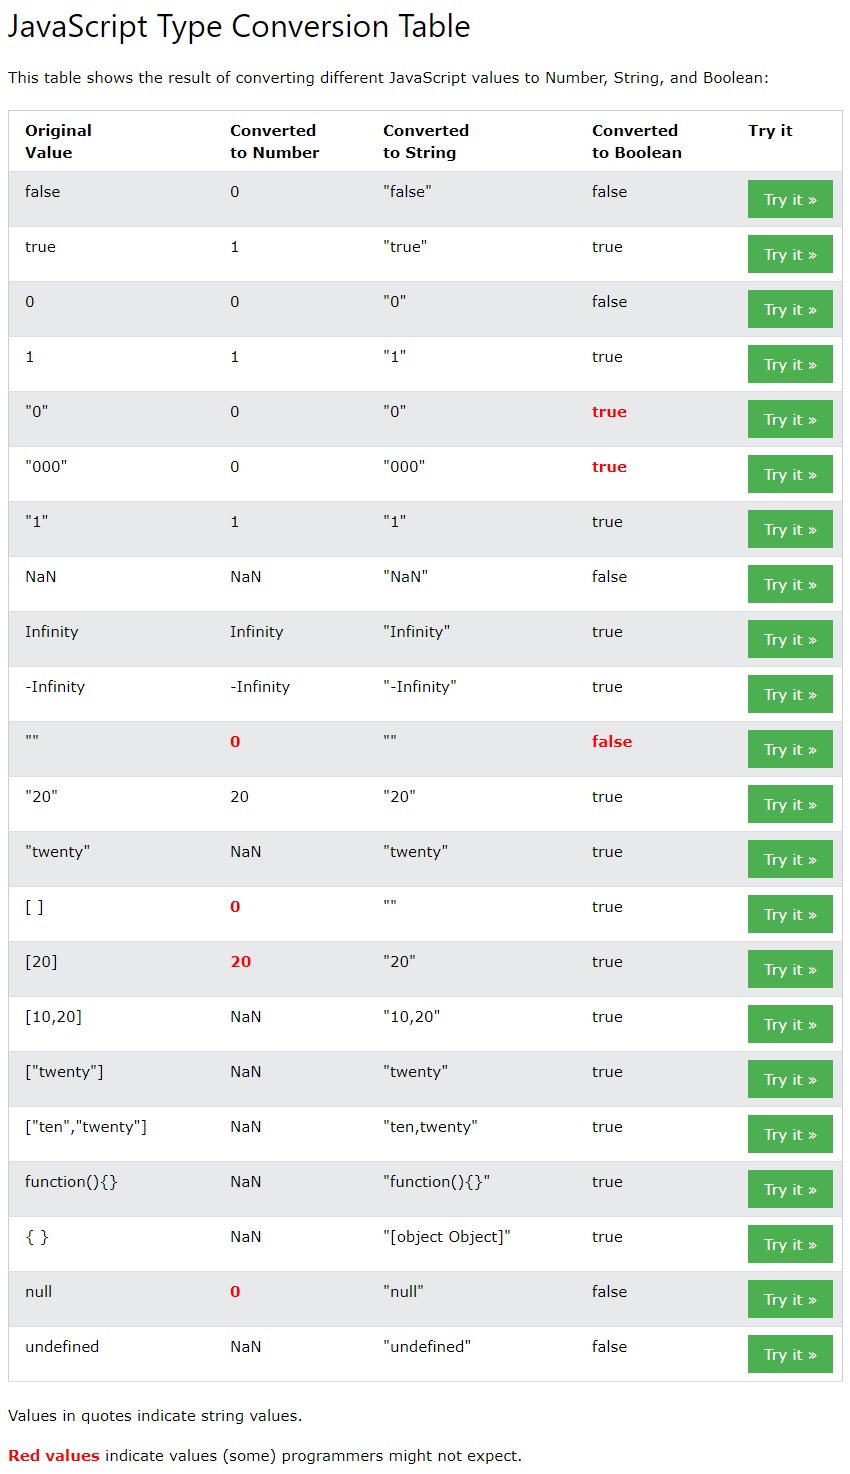Try the "20" string conversion example
Image resolution: width=850 pixels, height=1474 pixels.
tap(789, 805)
